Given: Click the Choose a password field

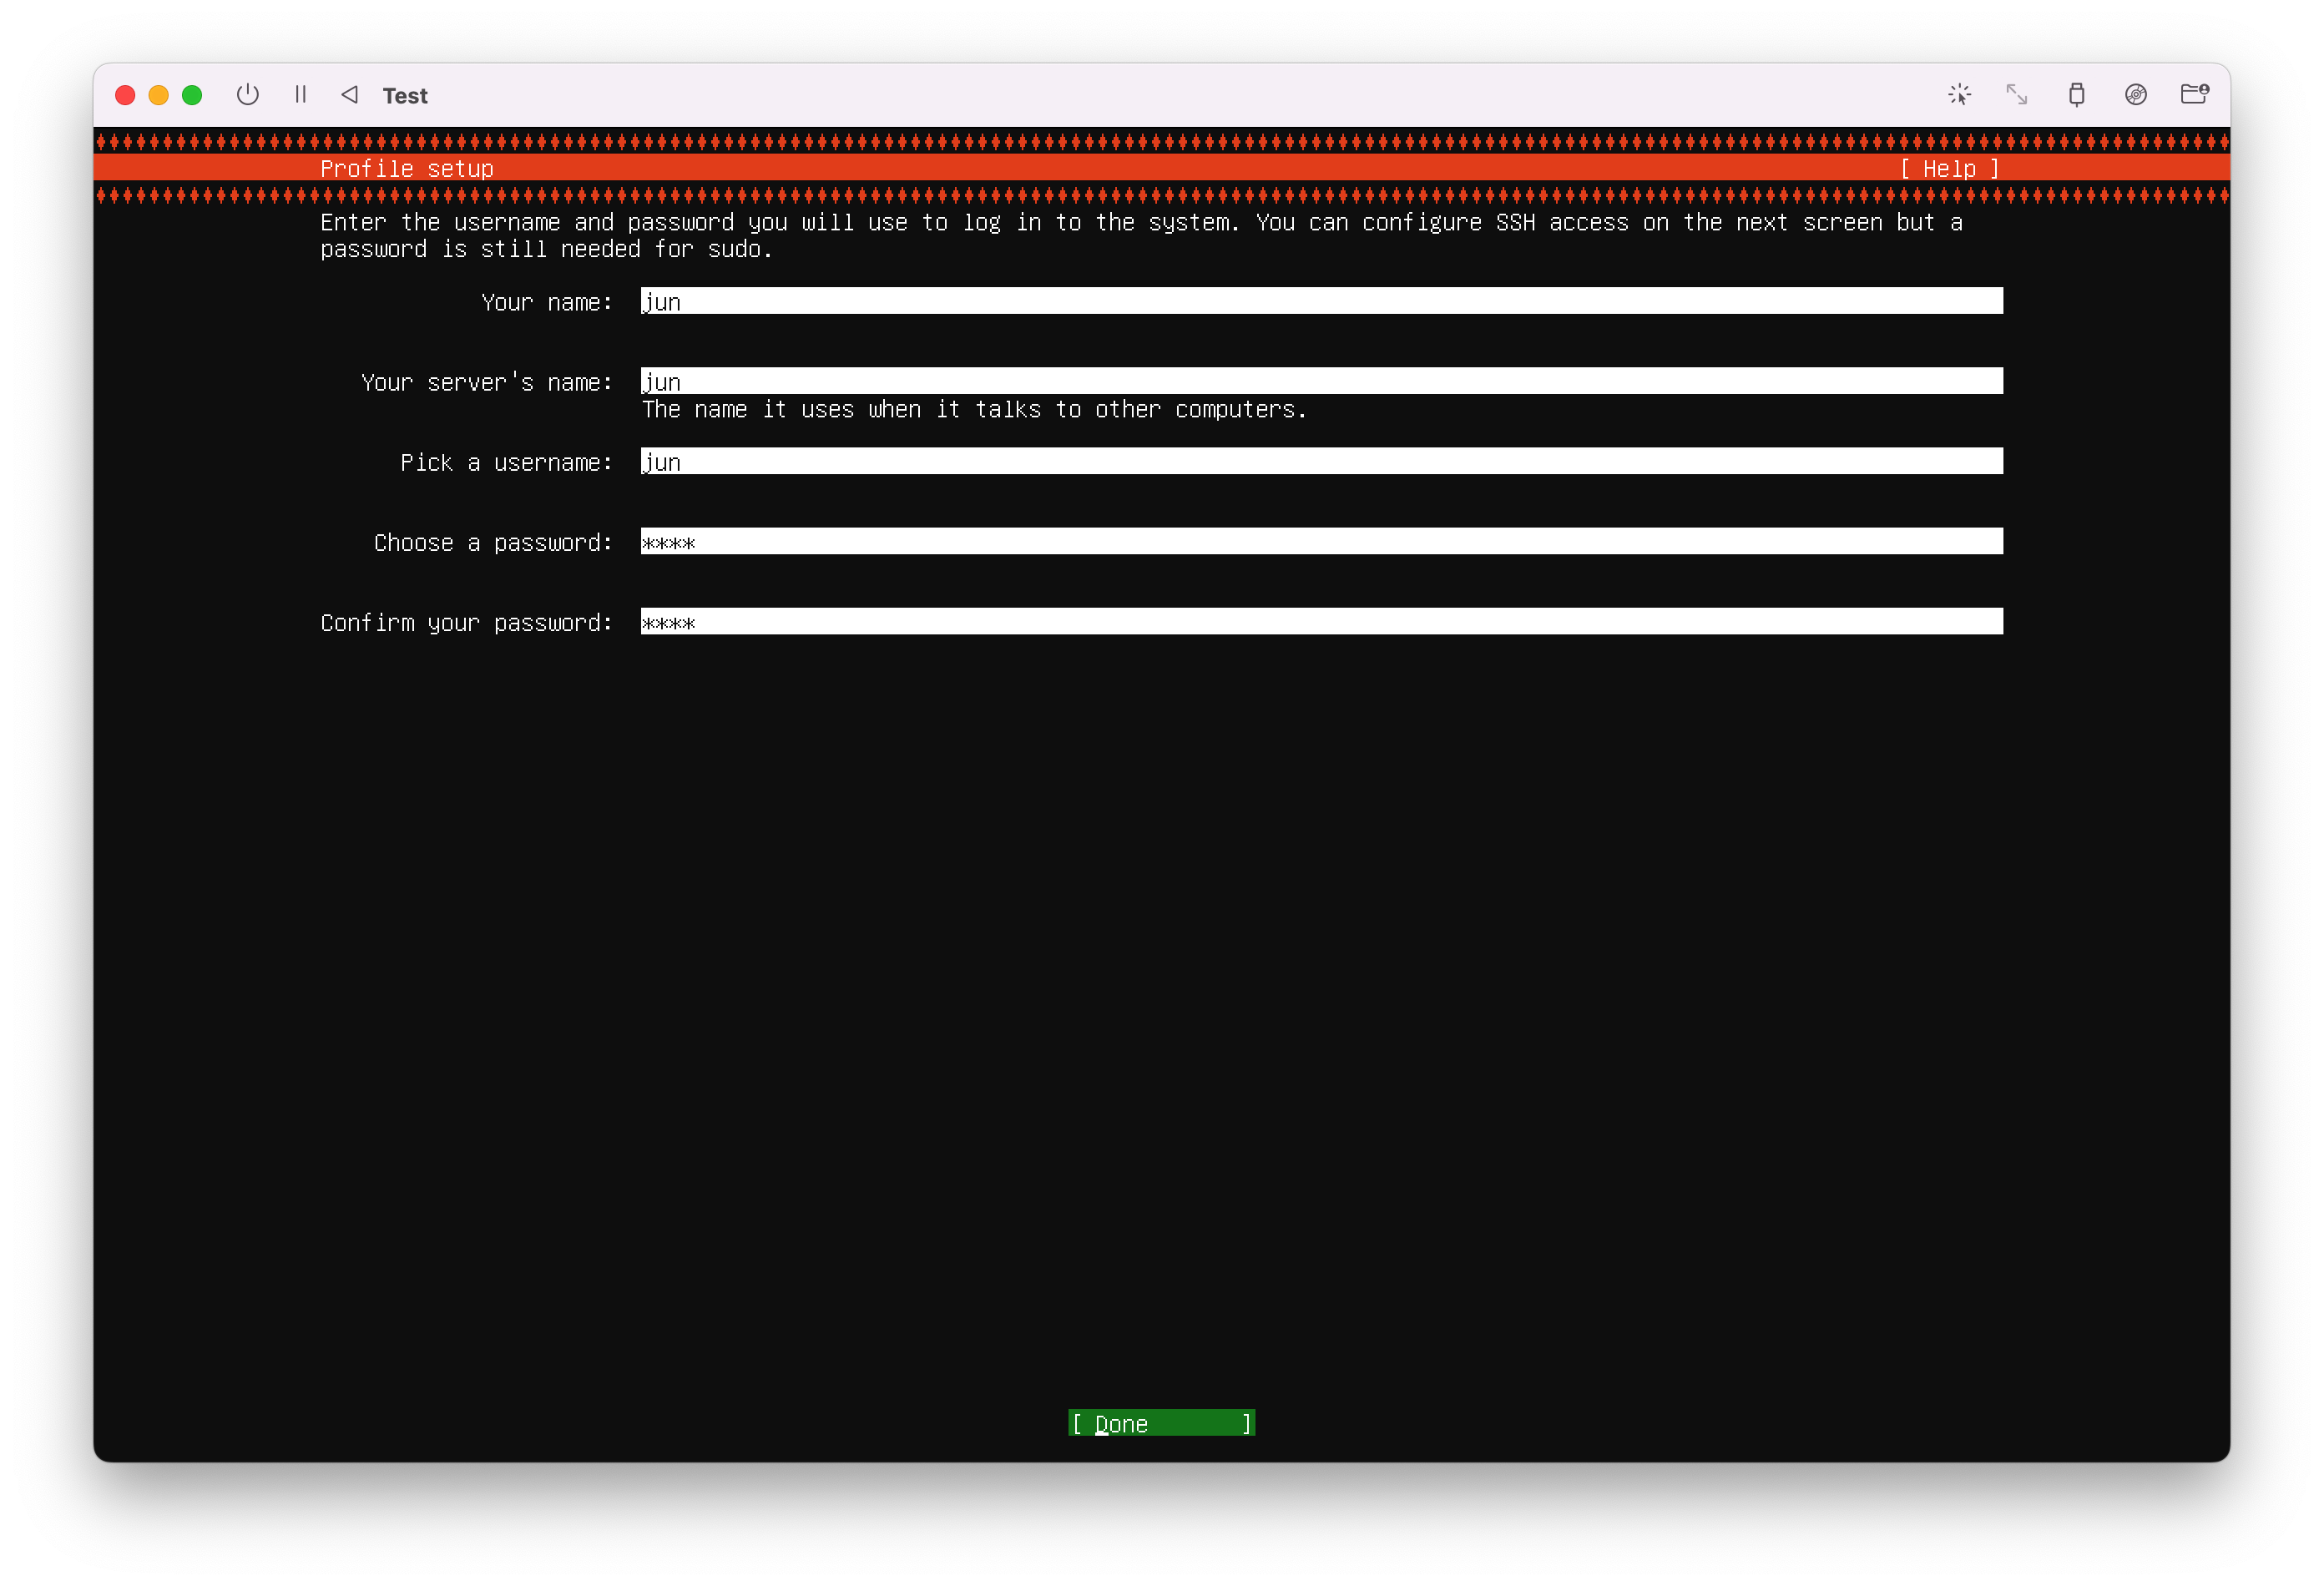Looking at the screenshot, I should (1321, 541).
